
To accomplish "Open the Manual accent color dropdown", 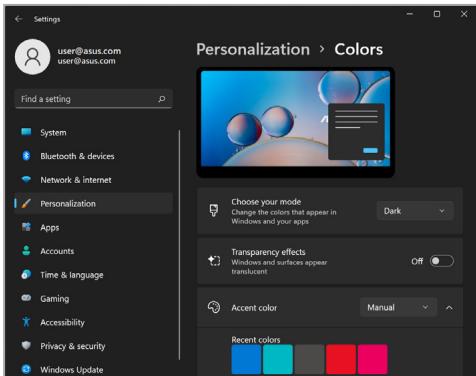I will coord(398,307).
